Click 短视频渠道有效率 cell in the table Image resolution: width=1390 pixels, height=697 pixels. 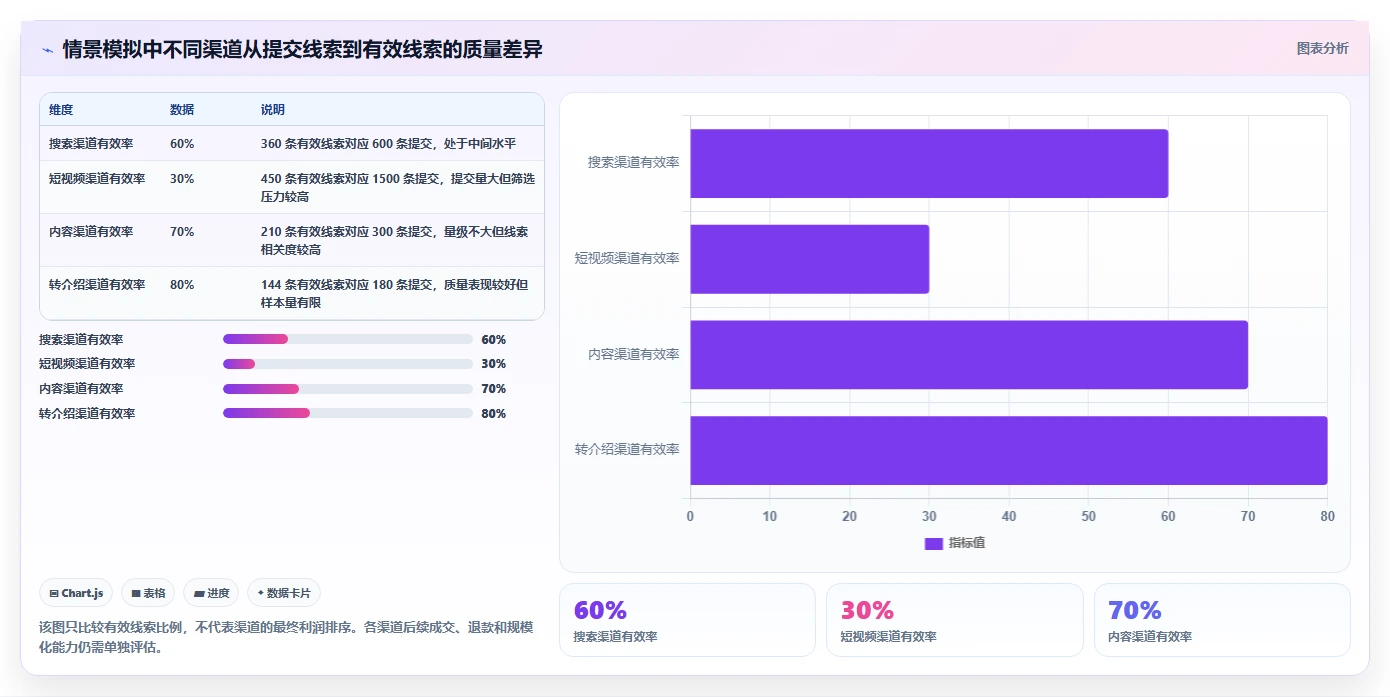pos(97,179)
